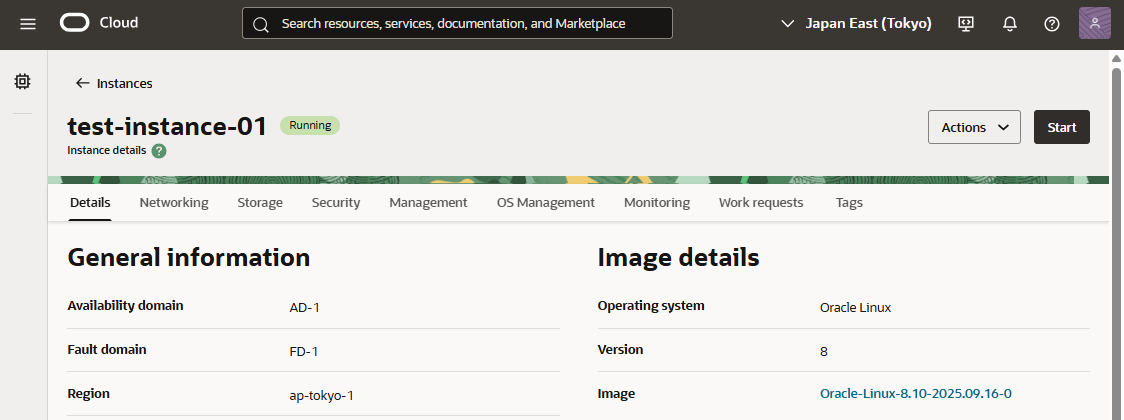
Task: Open the user profile avatar
Action: click(1095, 23)
